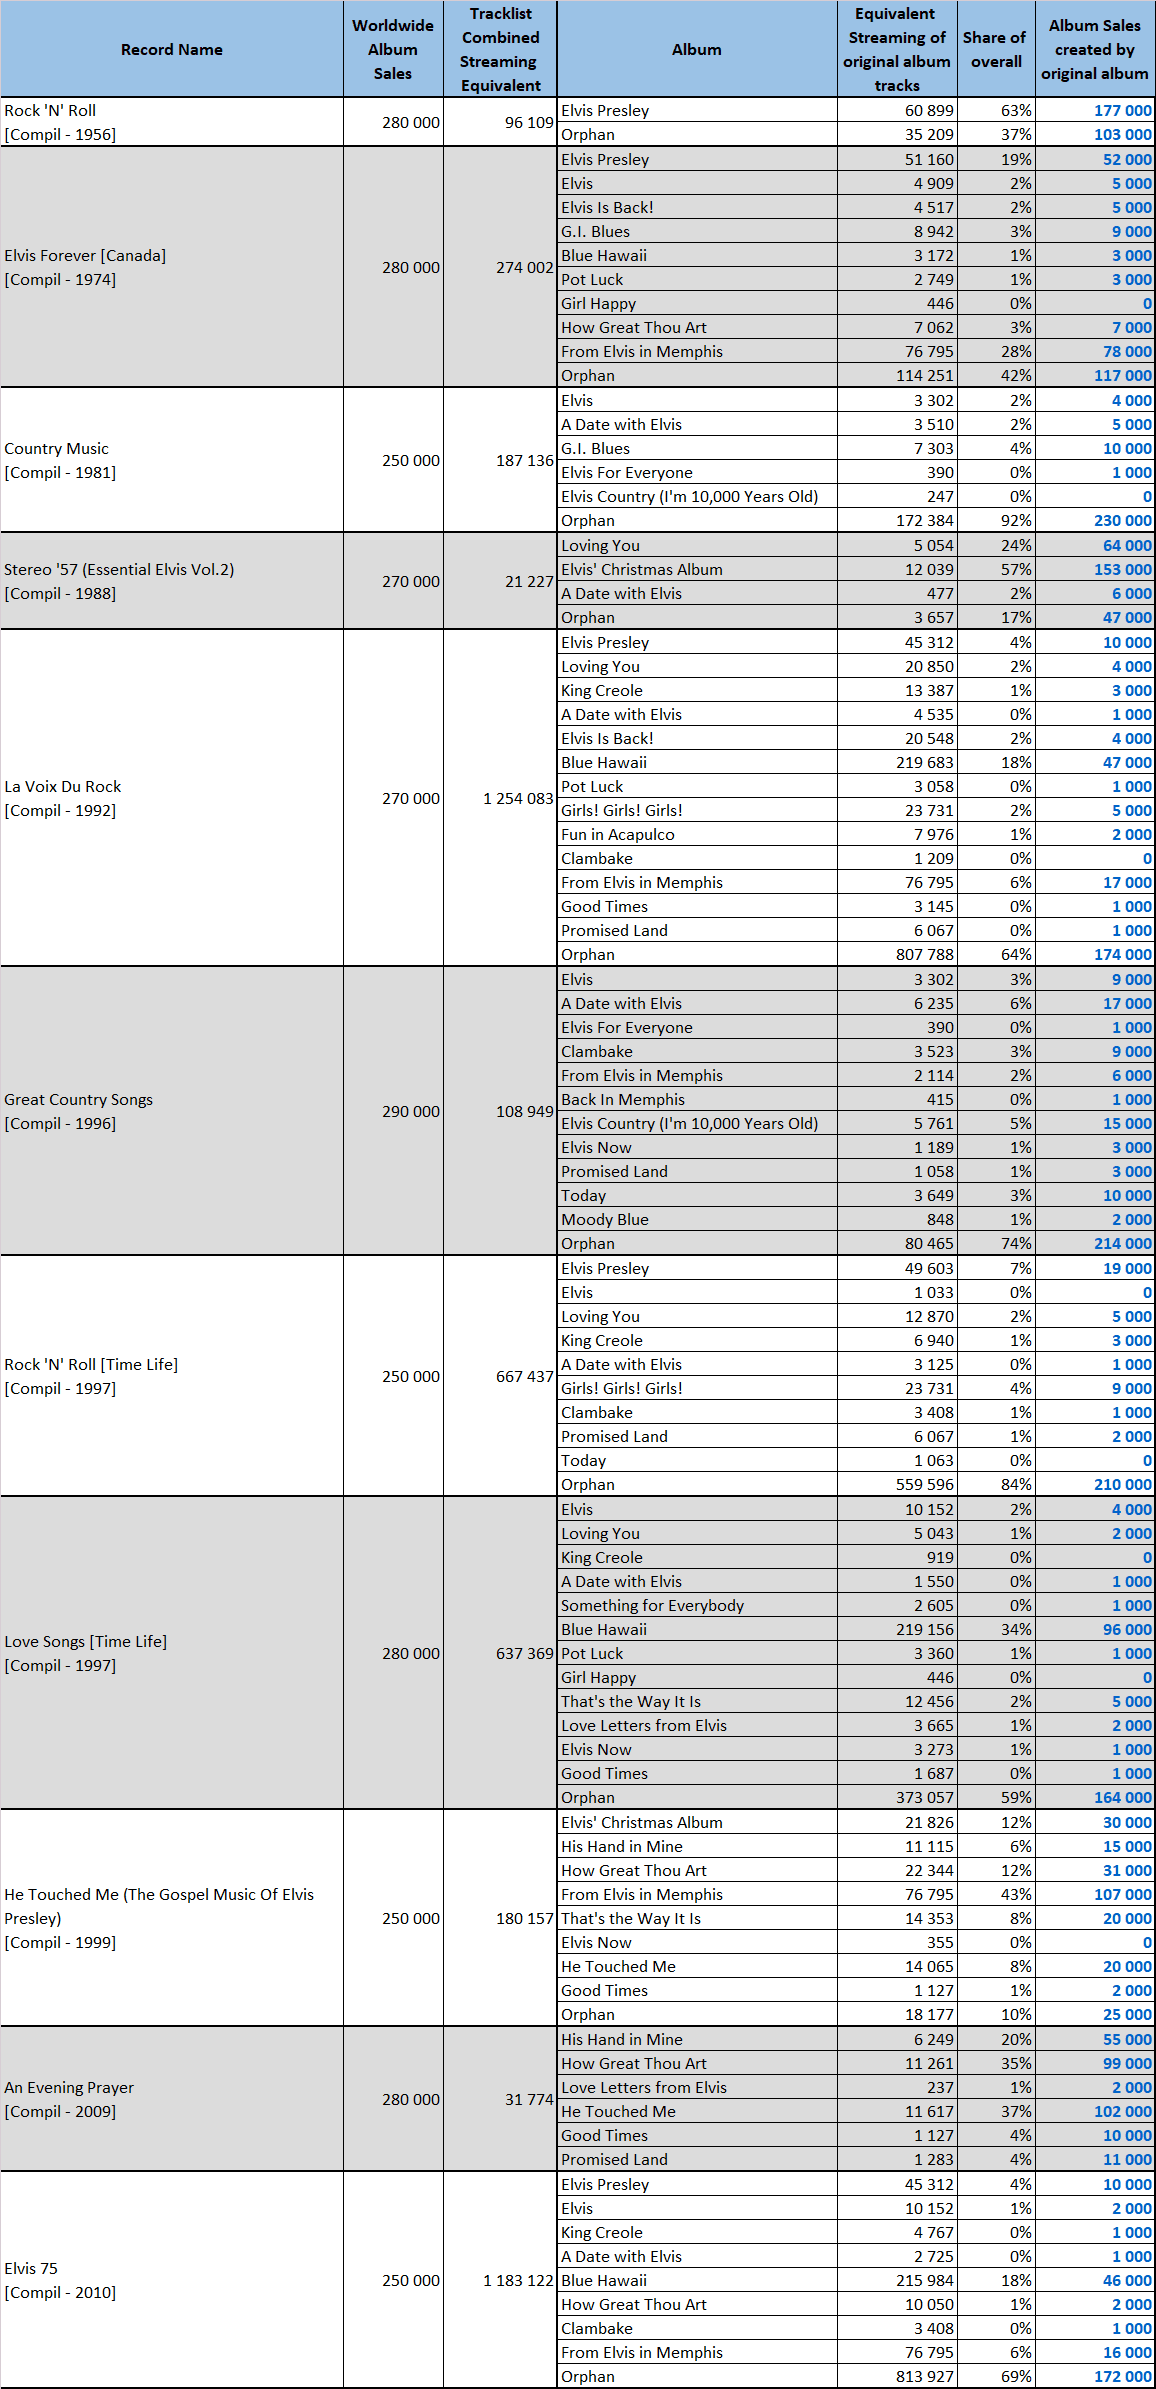Screen dimensions: 1156x2389
Task: Click album sales value '230 000'
Action: coord(1122,520)
